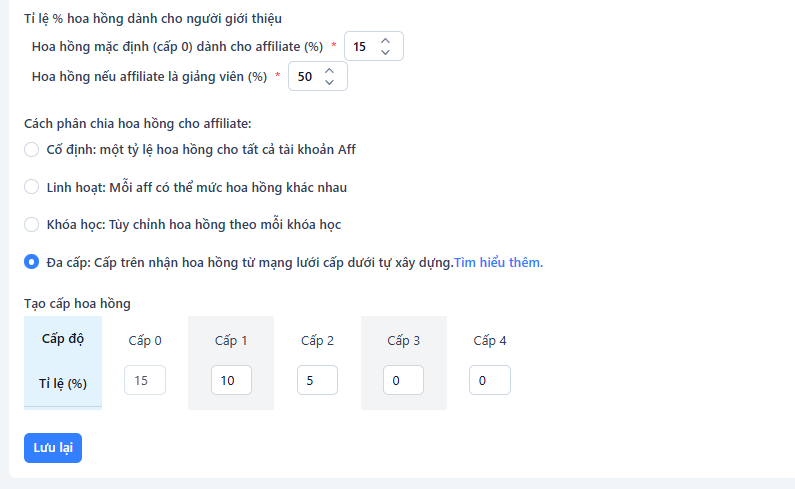
Task: Increase instructor affiliate commission with up arrow
Action: pos(329,70)
